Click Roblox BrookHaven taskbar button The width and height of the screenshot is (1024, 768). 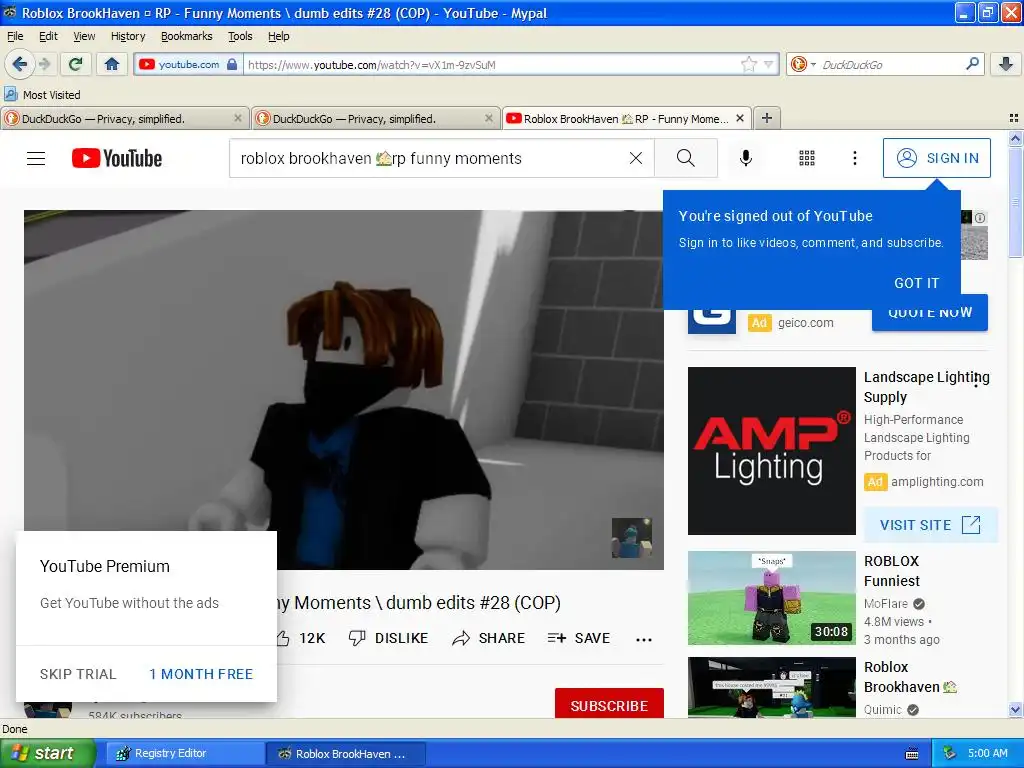pyautogui.click(x=346, y=753)
